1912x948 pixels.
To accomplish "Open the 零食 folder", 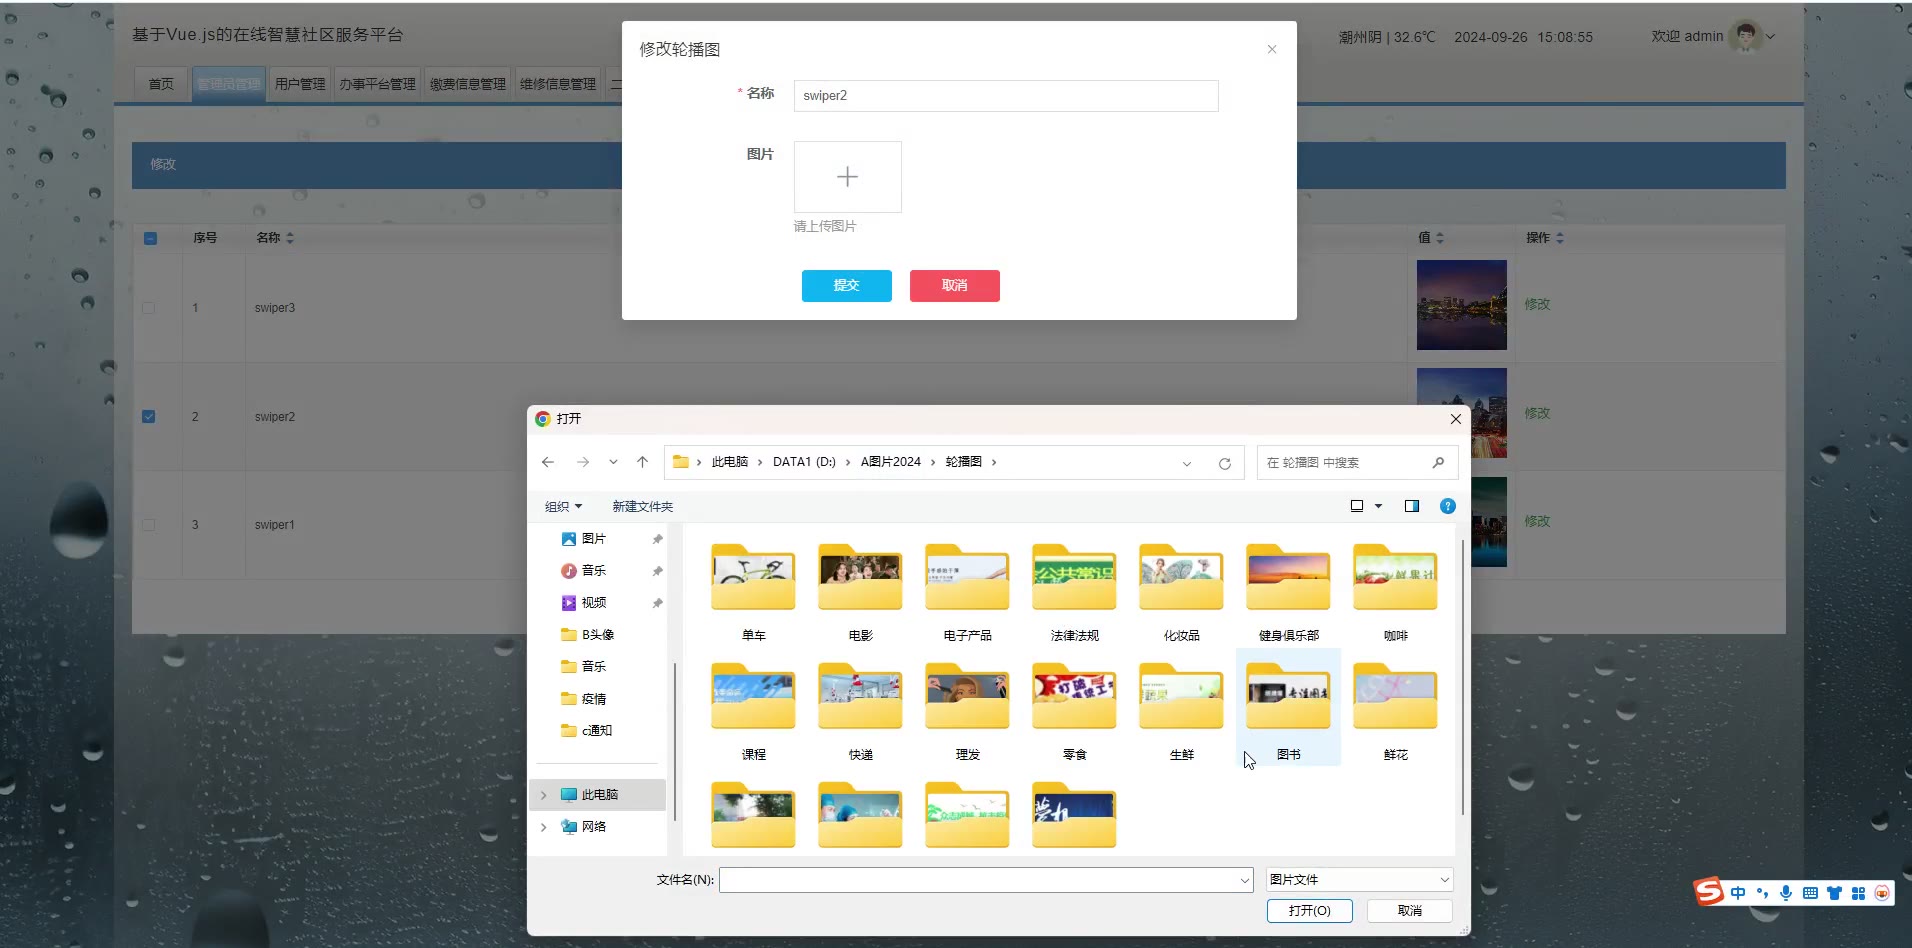I will [x=1074, y=711].
